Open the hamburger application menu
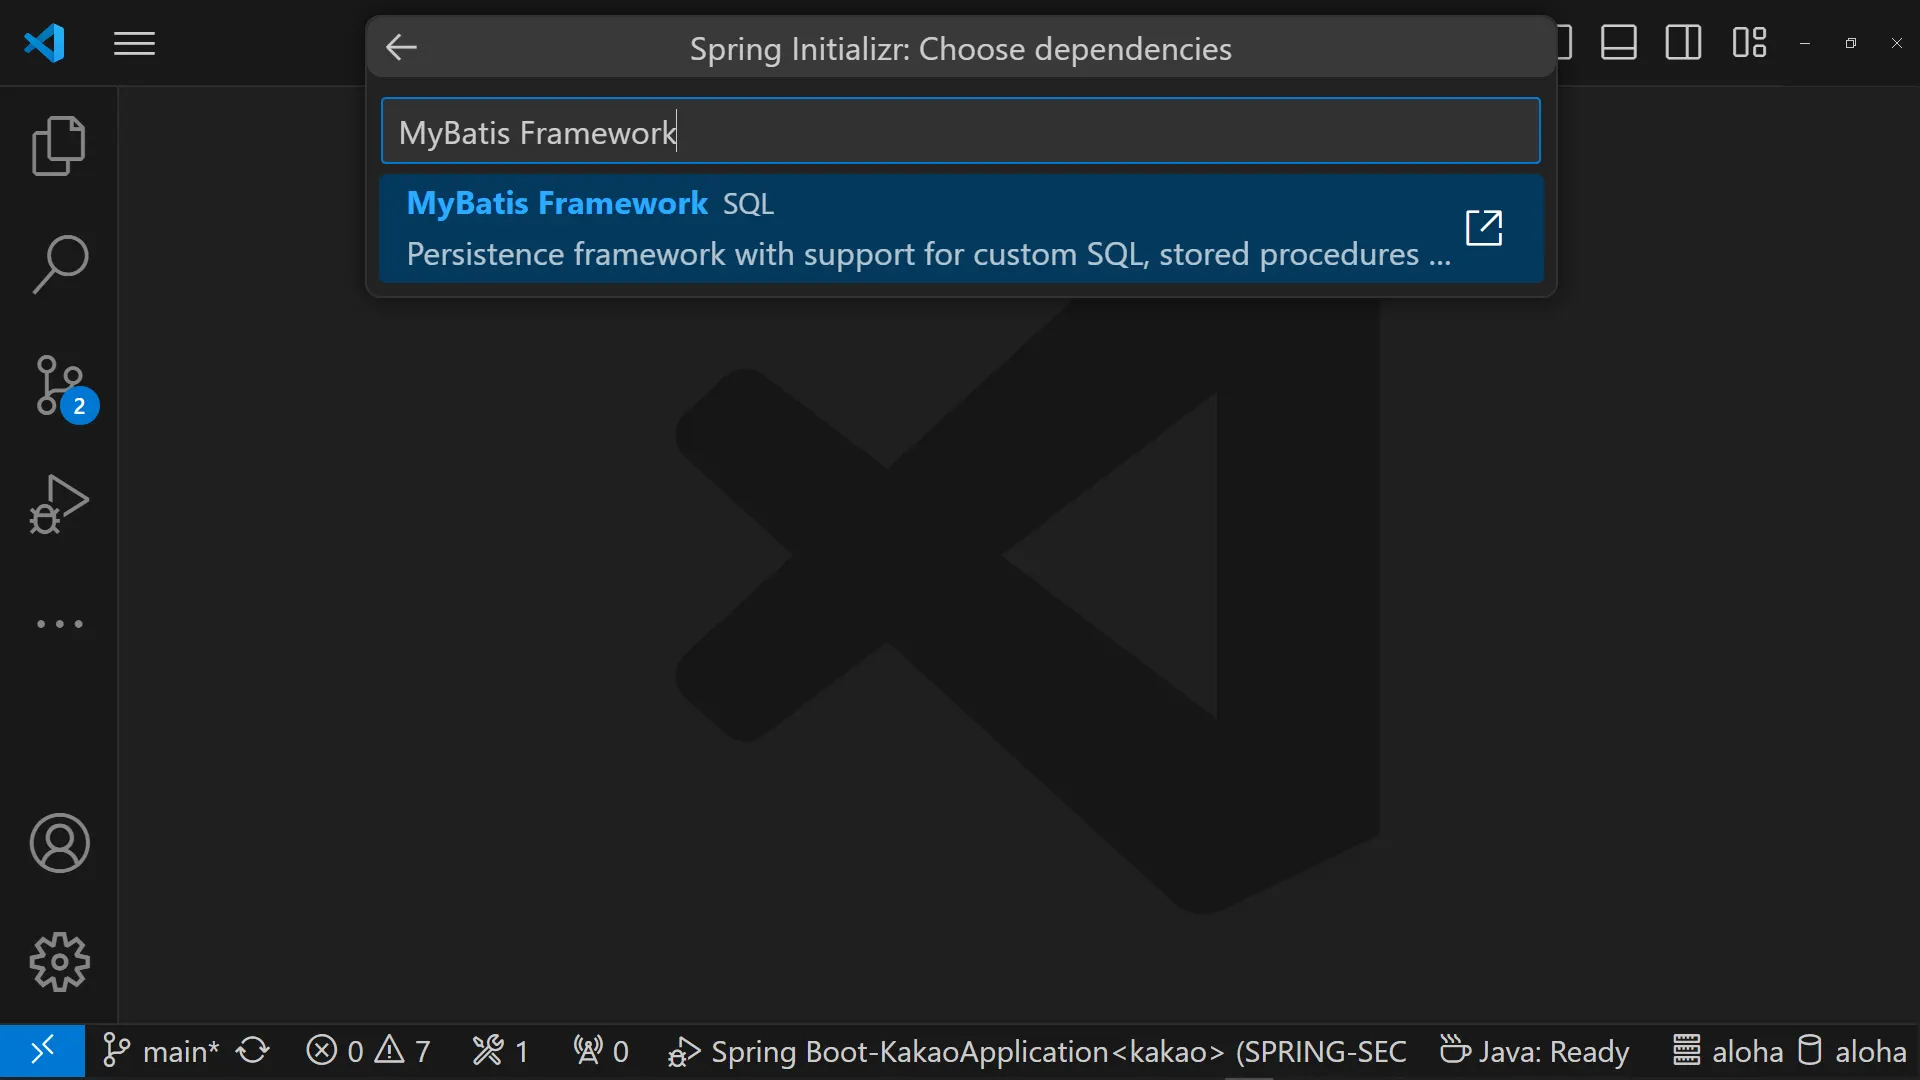The height and width of the screenshot is (1080, 1920). click(134, 44)
